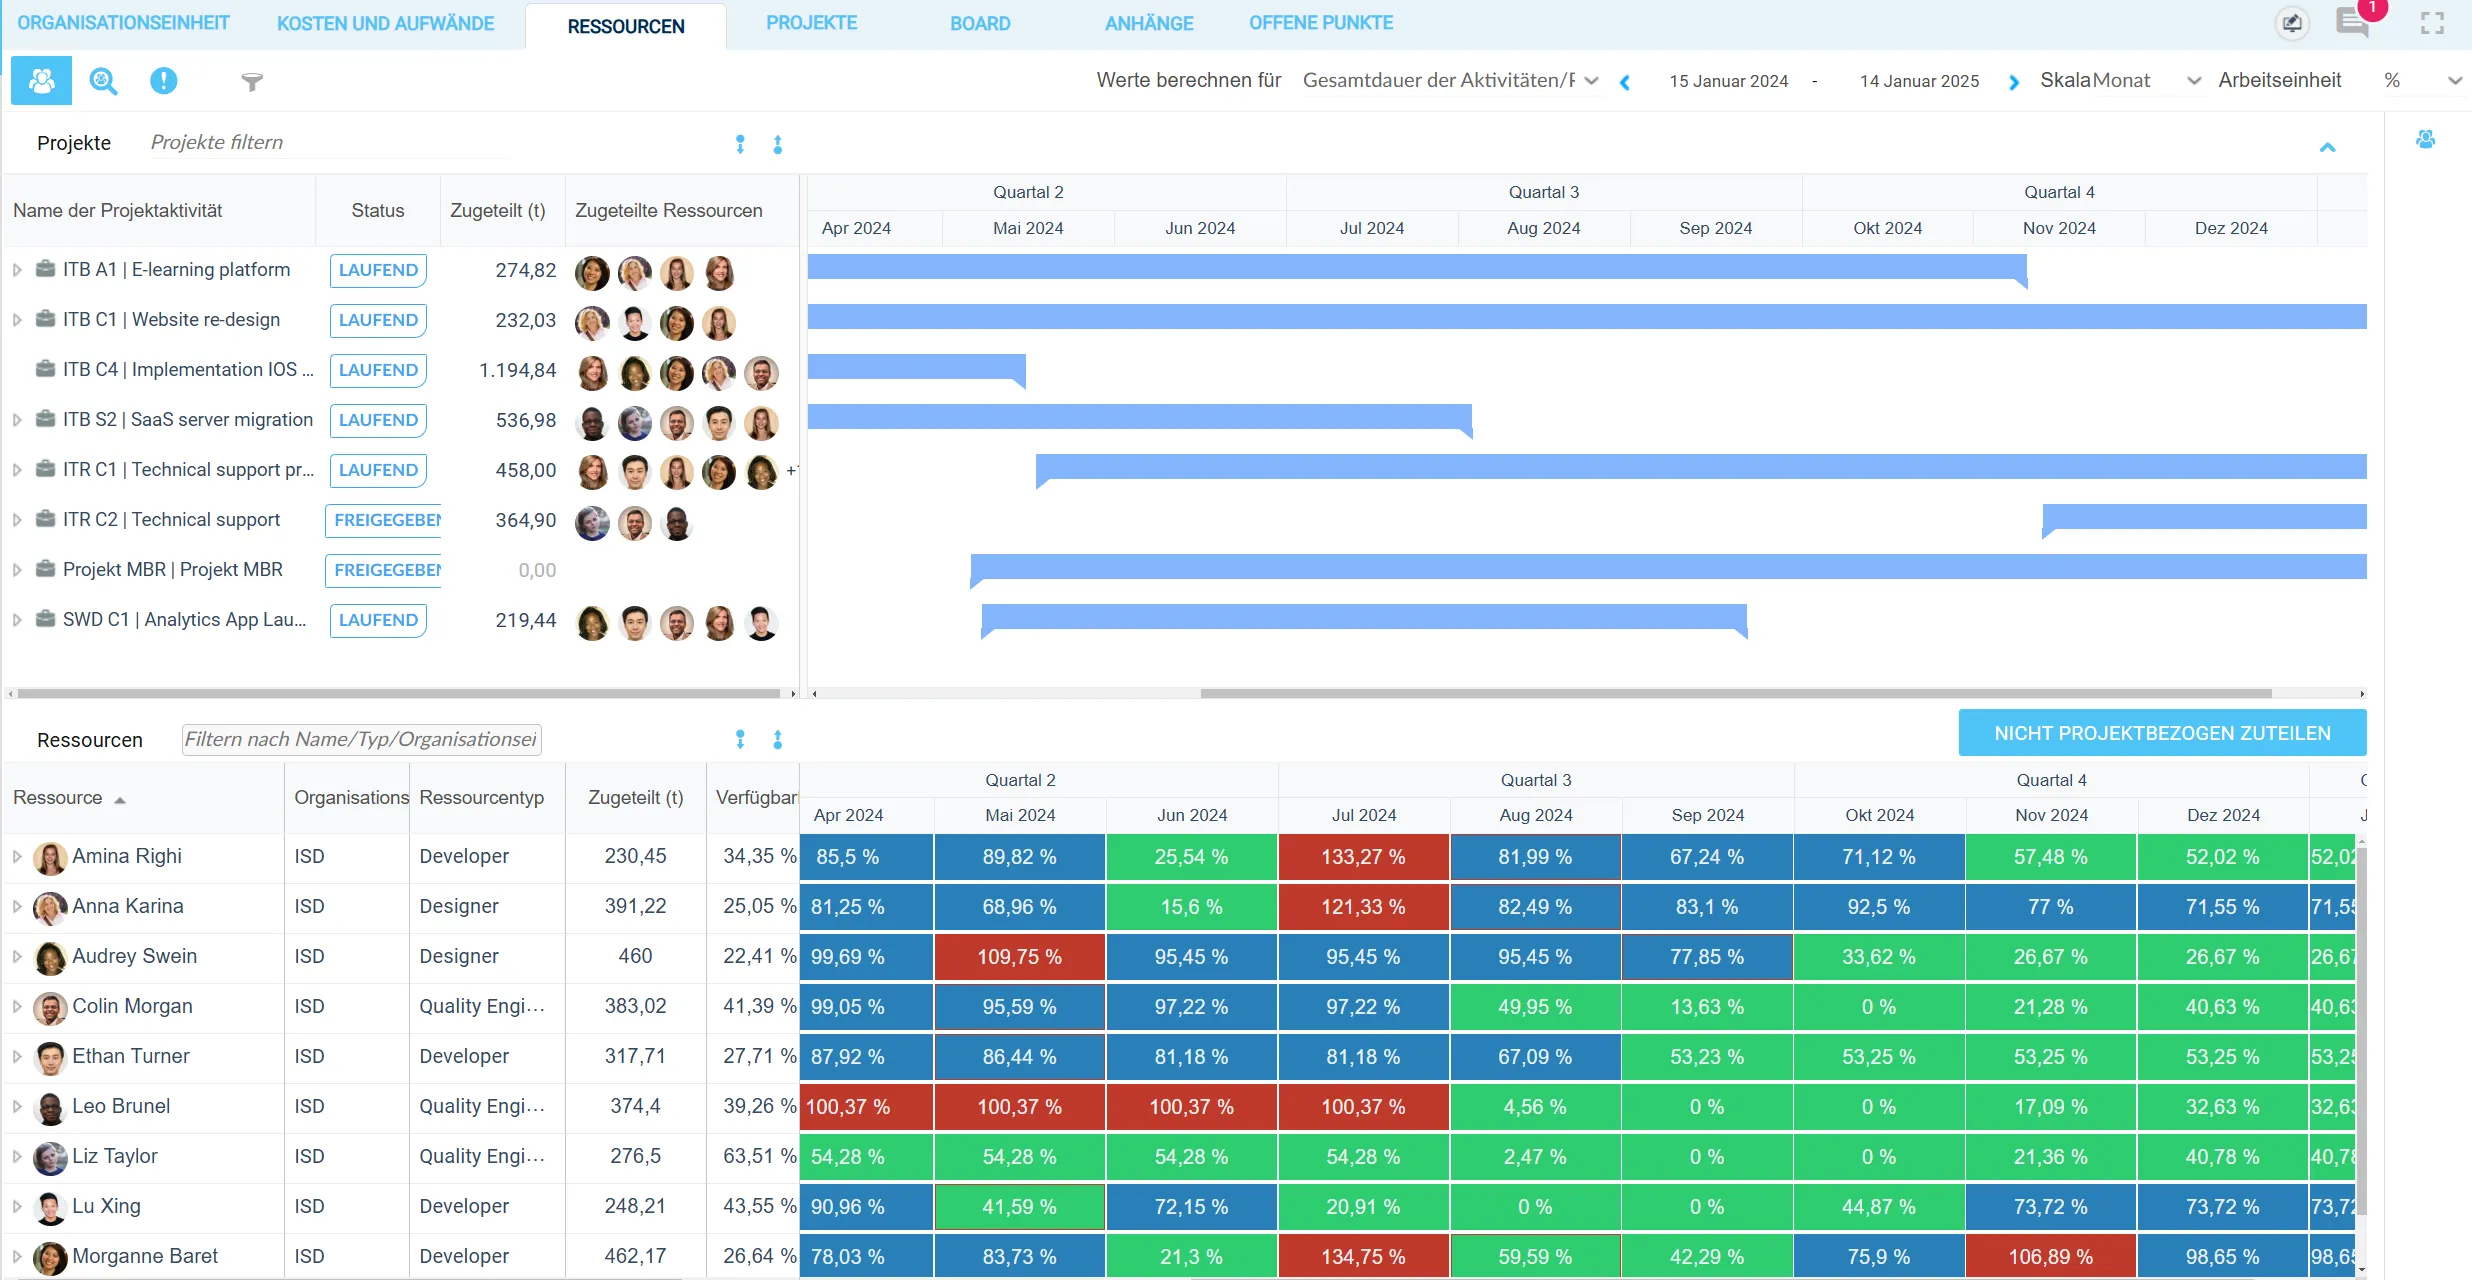2472x1280 pixels.
Task: Click the edit-on-screen icon top right
Action: click(2291, 23)
